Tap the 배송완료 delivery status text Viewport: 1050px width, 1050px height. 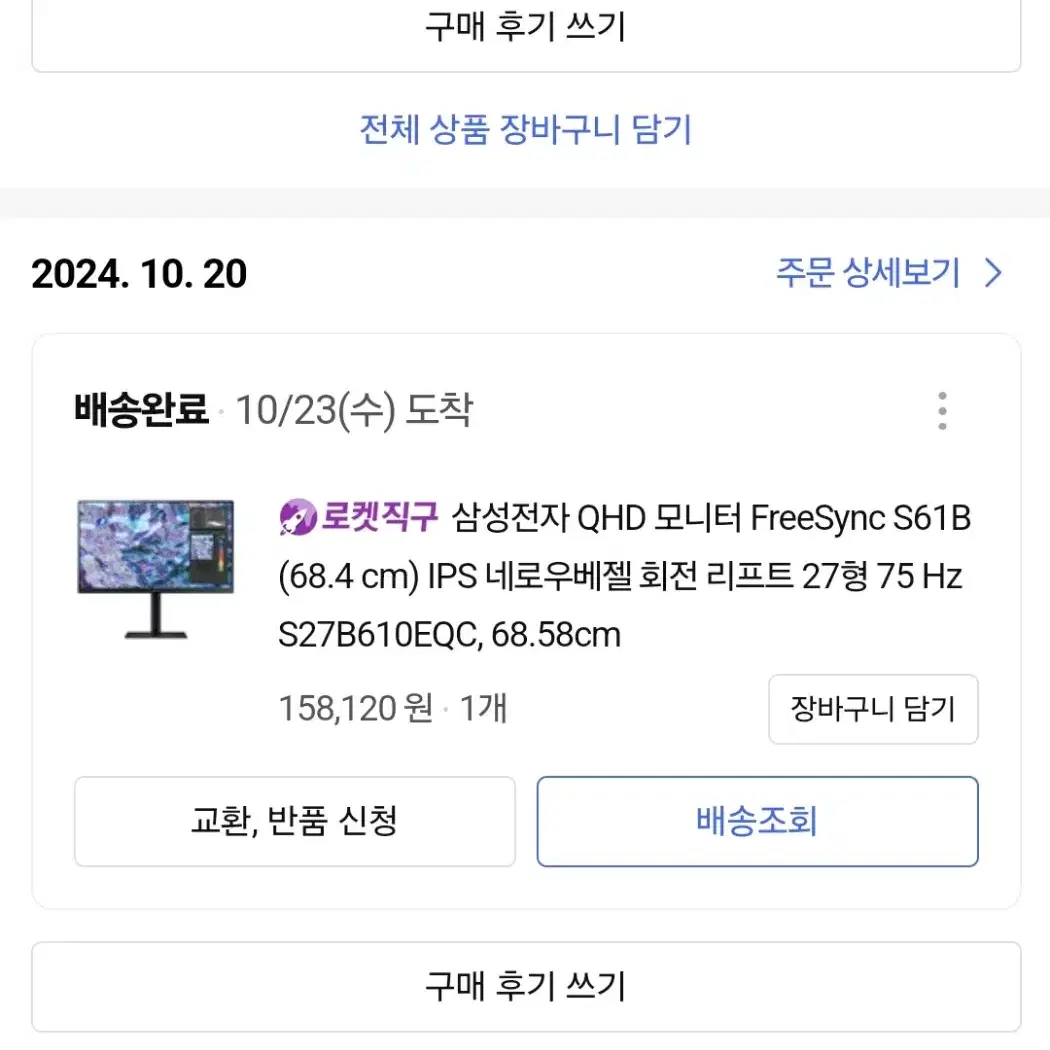(141, 410)
